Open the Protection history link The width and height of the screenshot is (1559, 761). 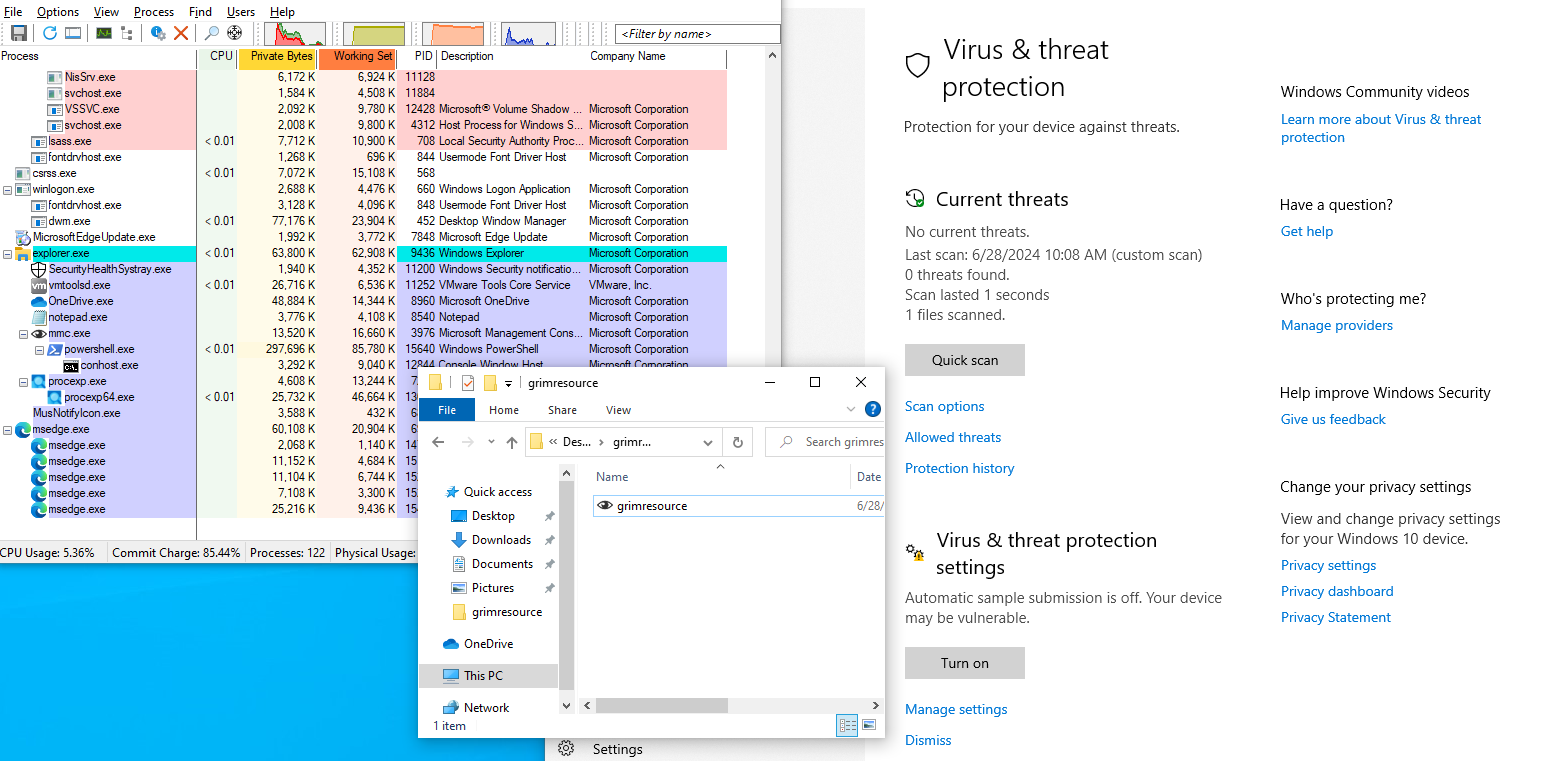tap(959, 468)
